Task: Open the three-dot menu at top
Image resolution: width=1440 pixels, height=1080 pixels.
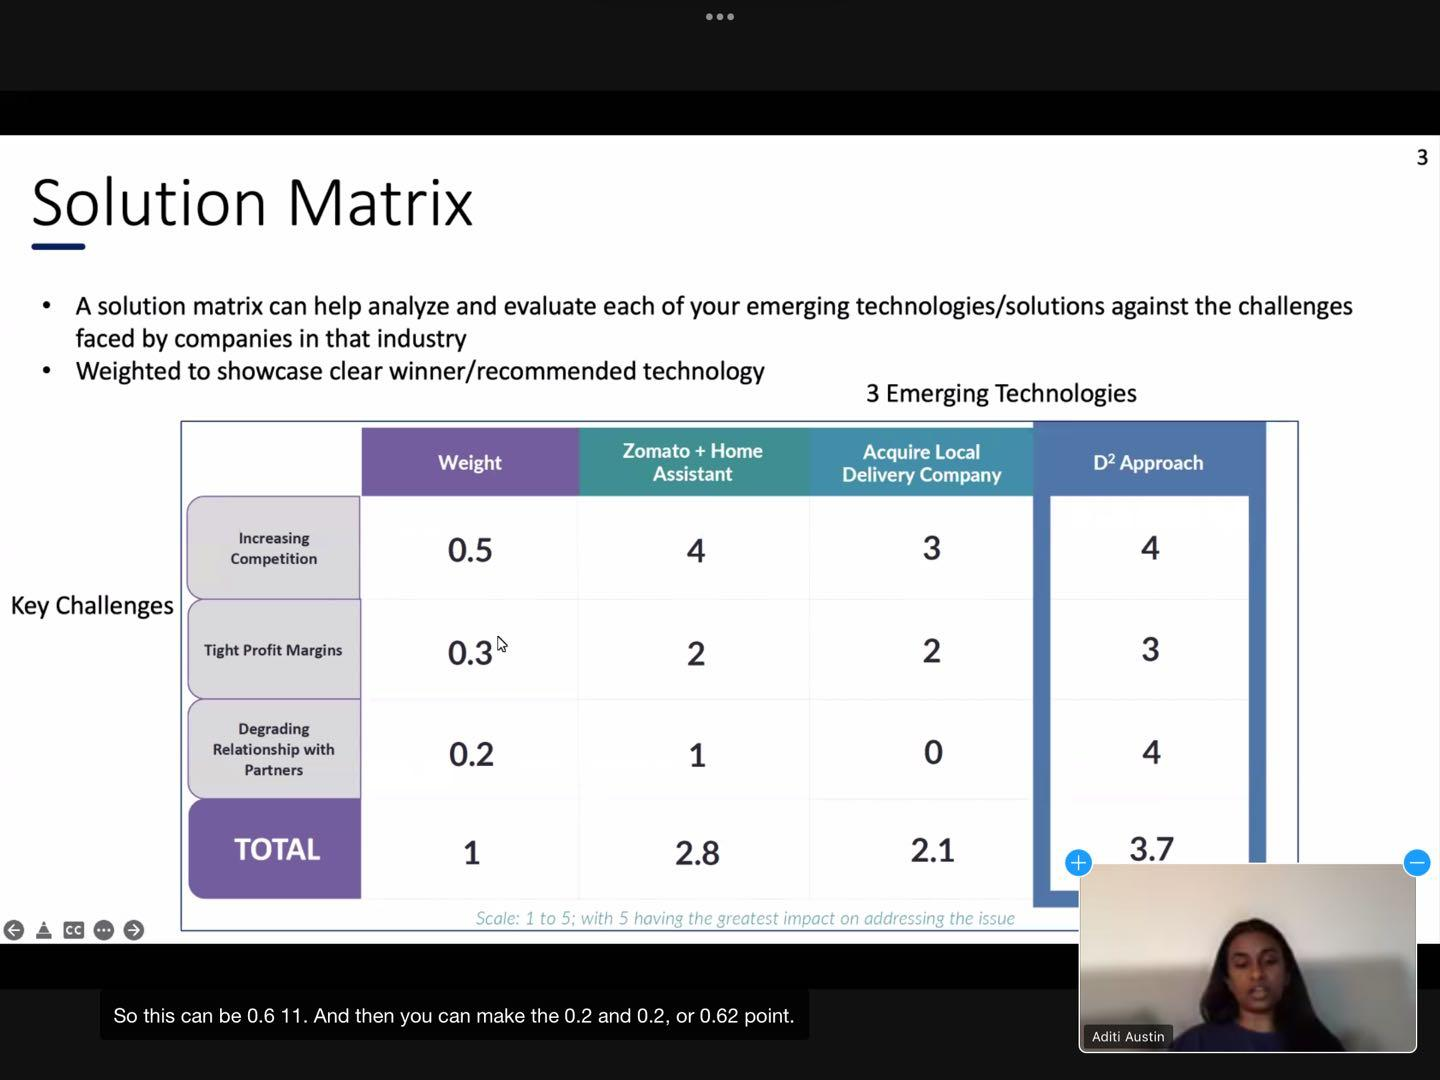Action: tap(720, 17)
